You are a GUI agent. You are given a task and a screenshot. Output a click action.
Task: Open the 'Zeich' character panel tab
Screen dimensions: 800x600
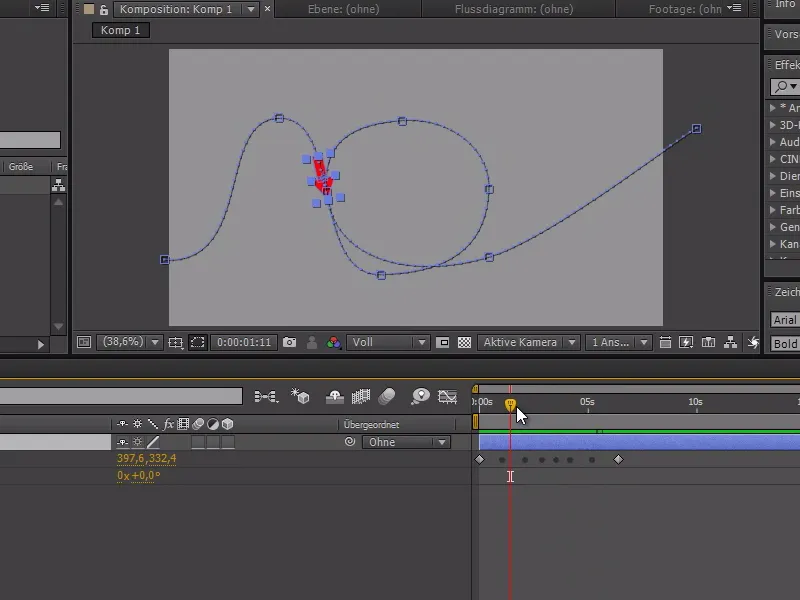click(x=787, y=292)
